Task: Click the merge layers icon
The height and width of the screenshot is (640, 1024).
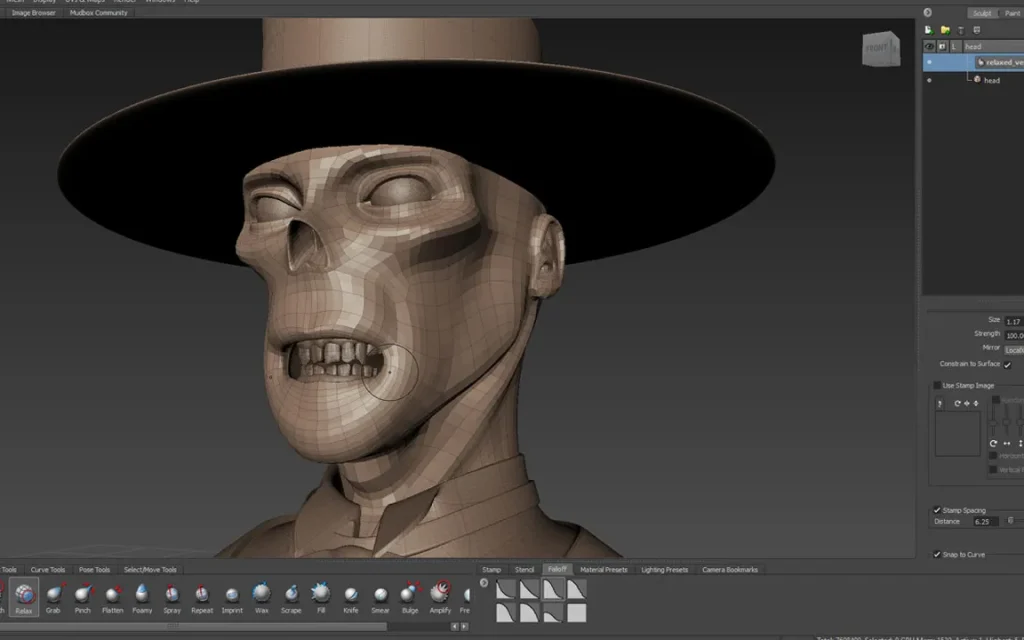Action: (977, 30)
